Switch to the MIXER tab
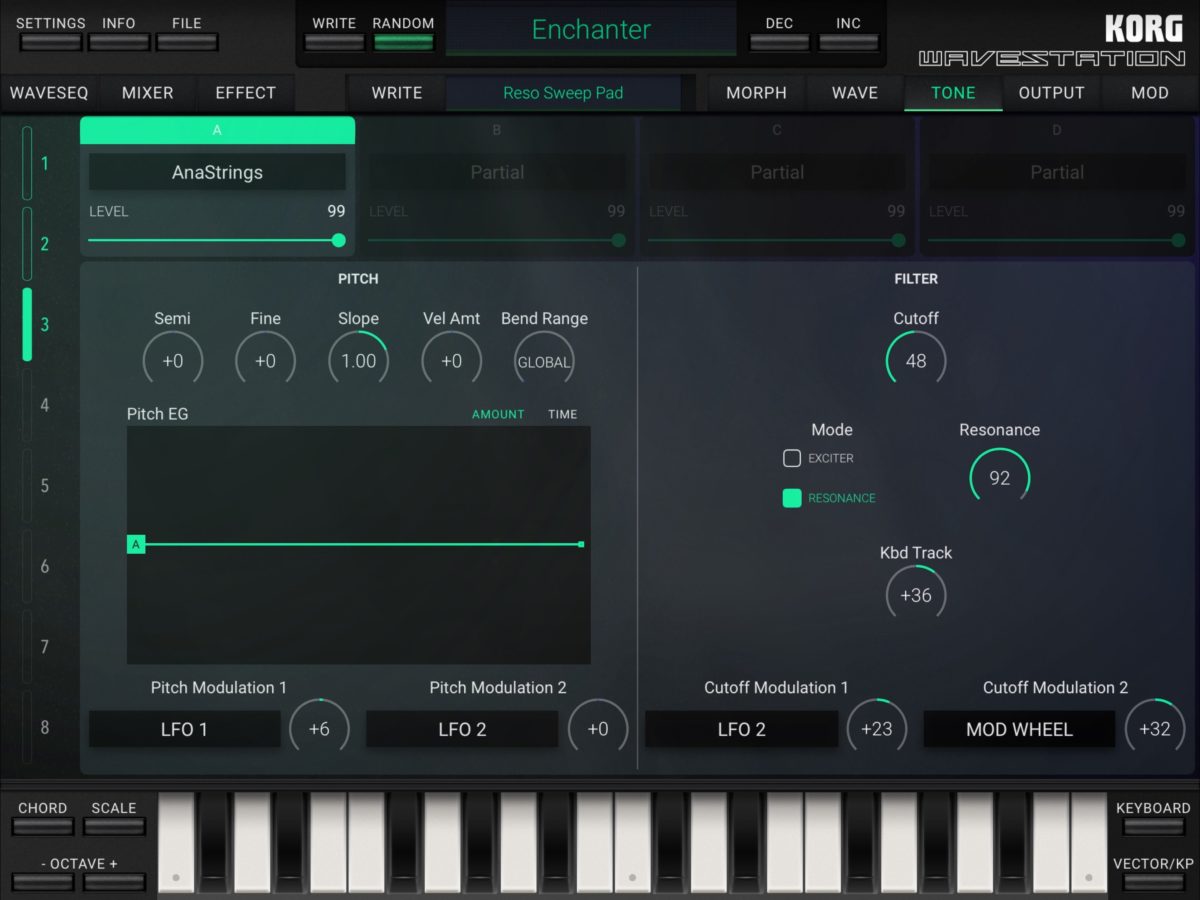The height and width of the screenshot is (900, 1200). [x=148, y=93]
